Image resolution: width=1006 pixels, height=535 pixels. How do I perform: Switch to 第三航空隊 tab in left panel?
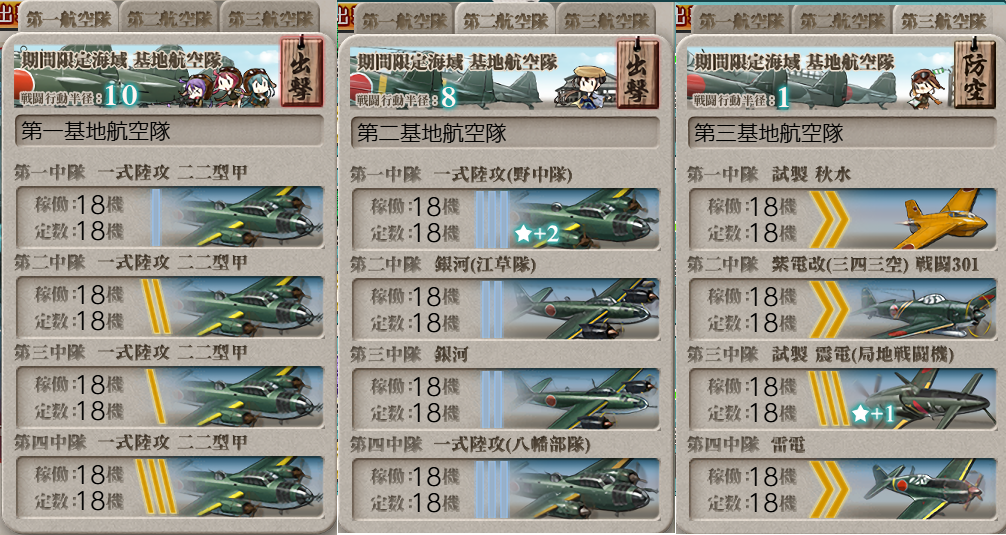271,19
